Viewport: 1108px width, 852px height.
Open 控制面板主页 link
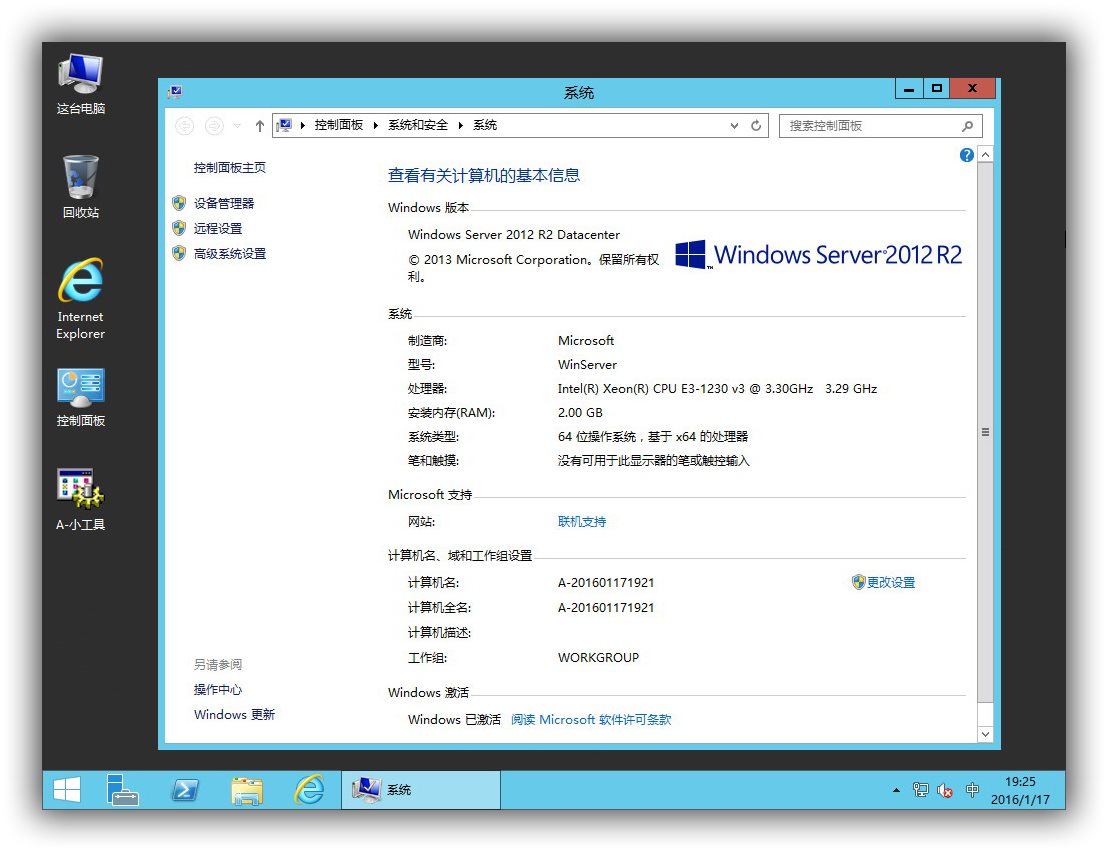coord(230,167)
